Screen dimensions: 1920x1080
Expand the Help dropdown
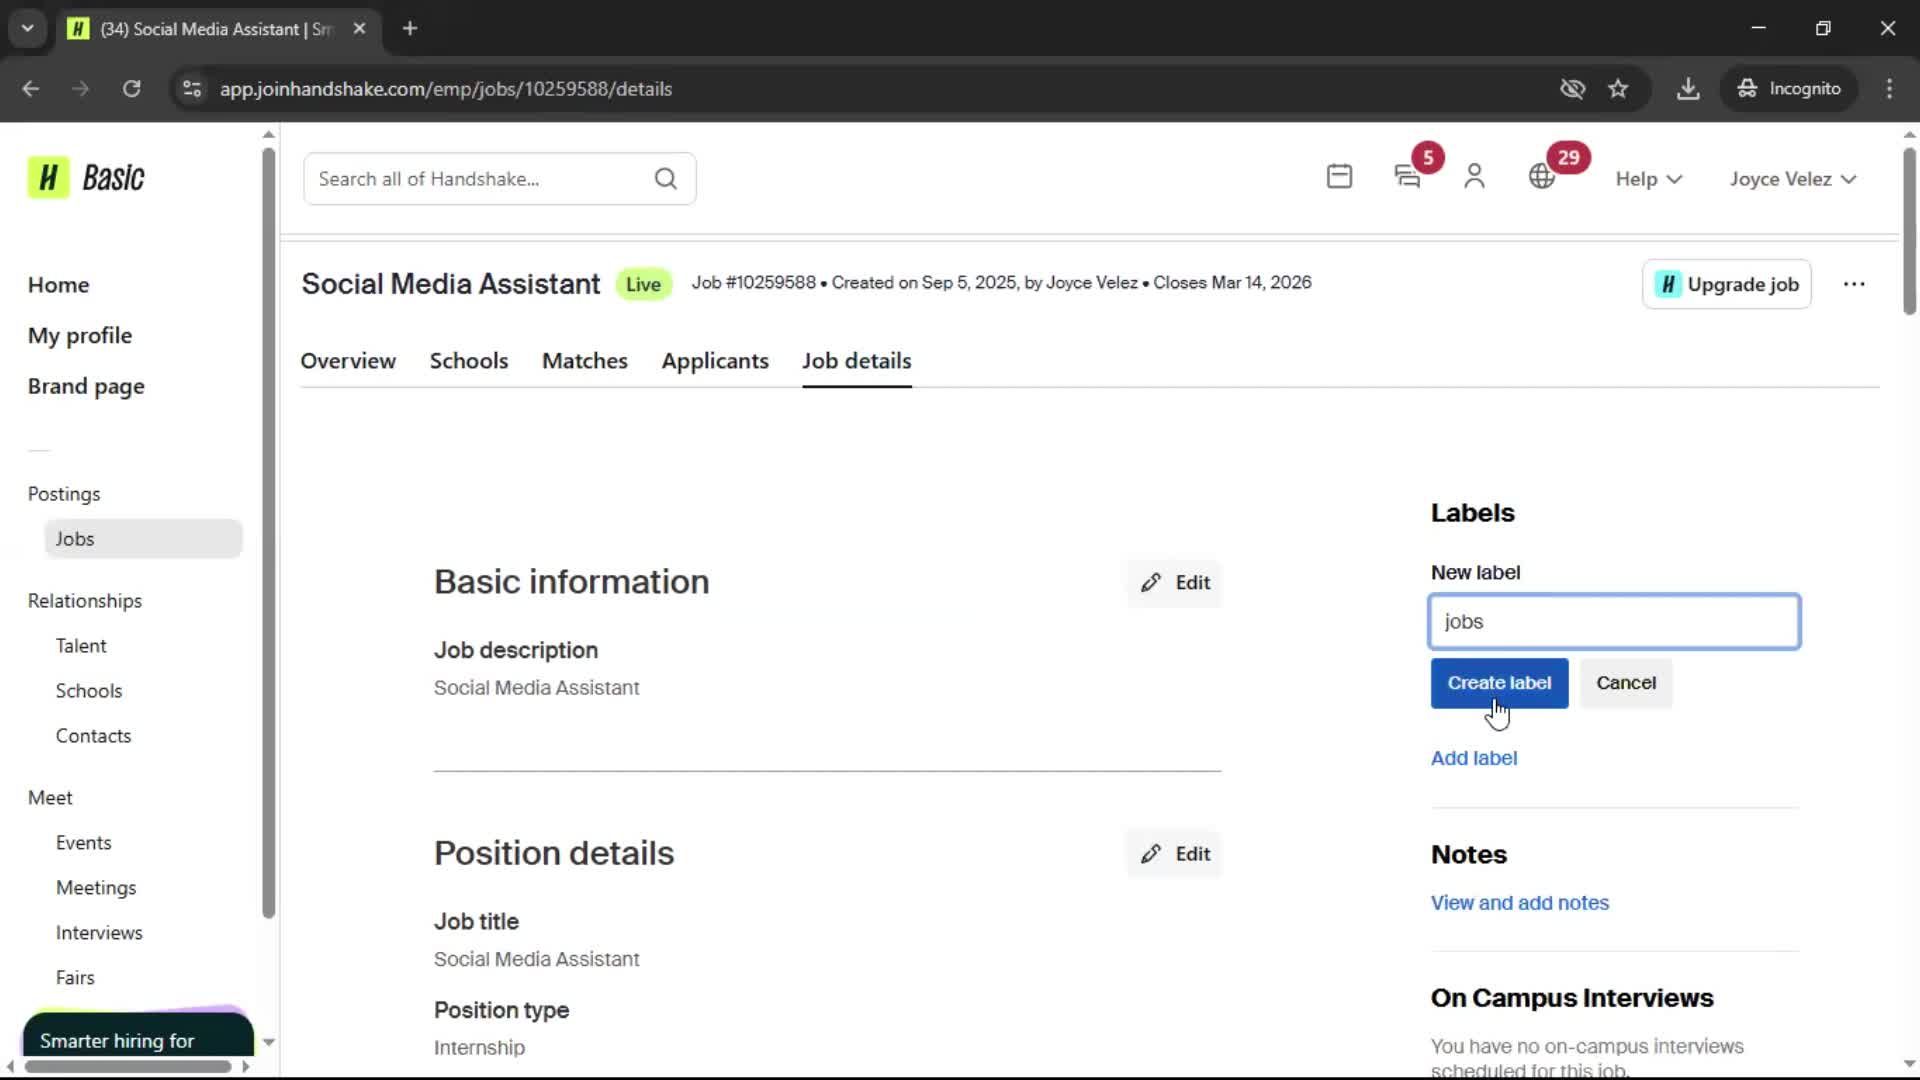[x=1649, y=179]
